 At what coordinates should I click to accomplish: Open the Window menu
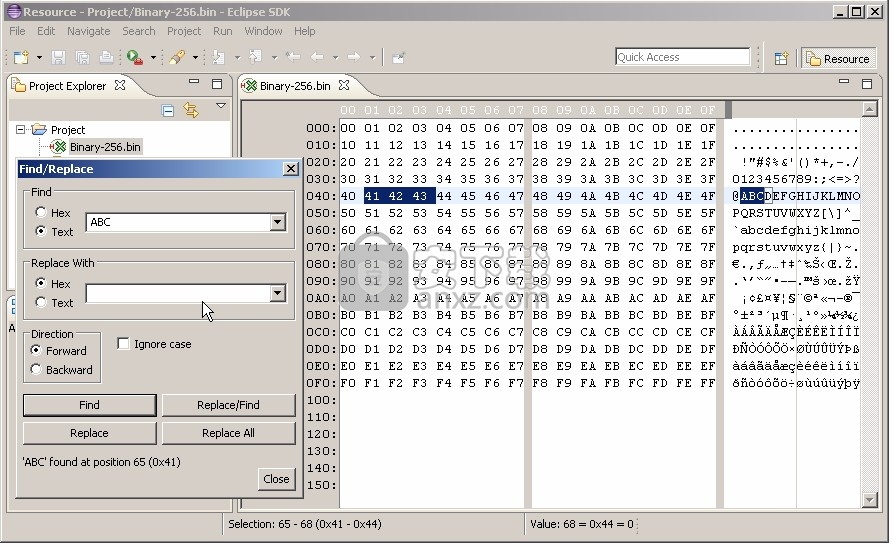coord(263,31)
